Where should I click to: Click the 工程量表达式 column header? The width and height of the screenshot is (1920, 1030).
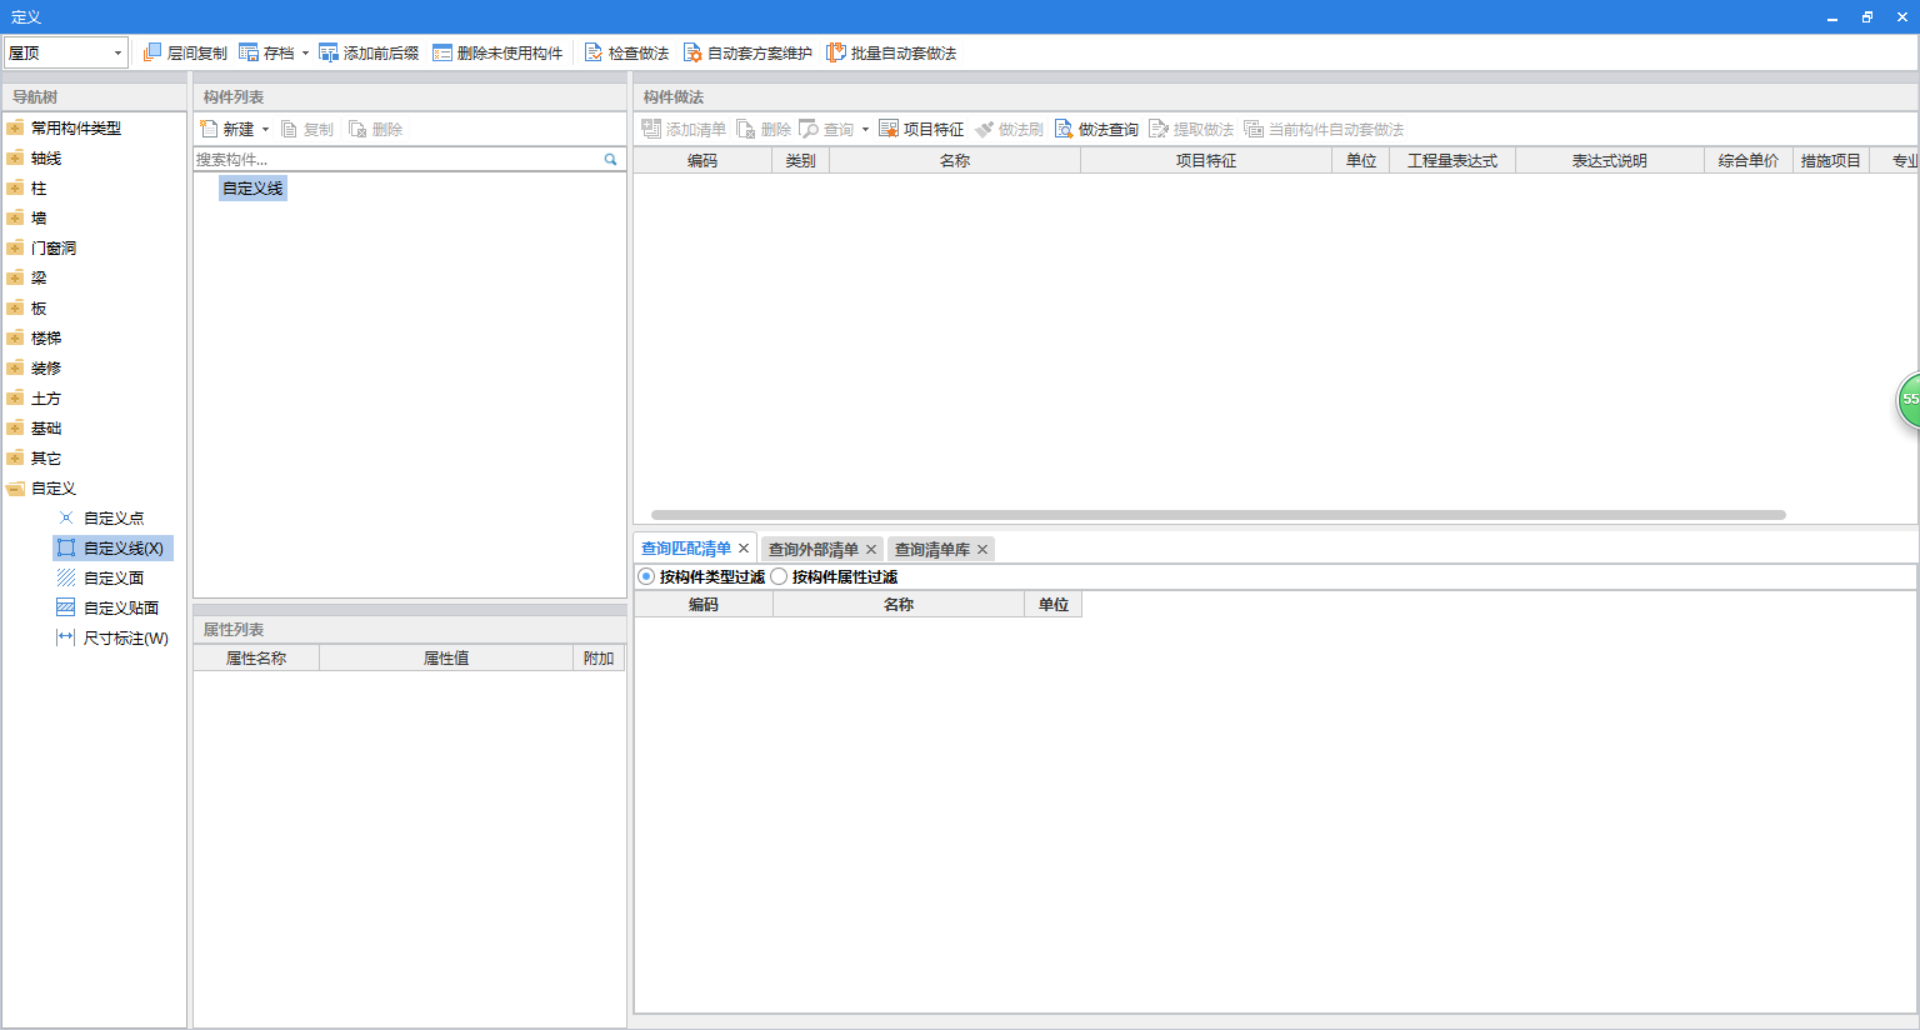[x=1453, y=160]
